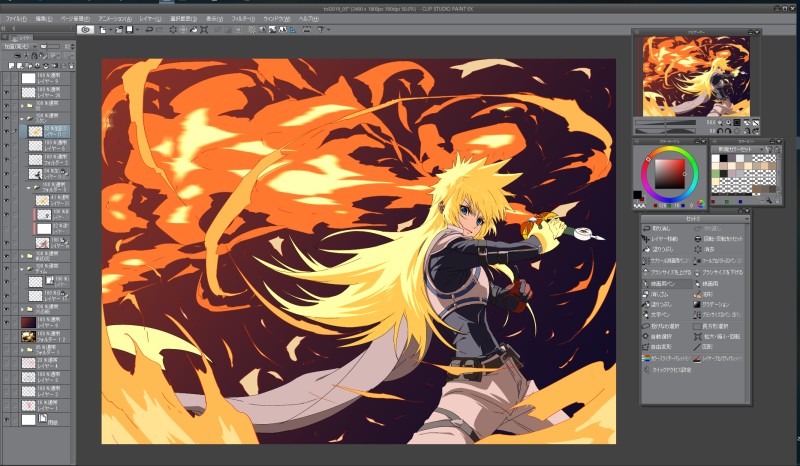The height and width of the screenshot is (466, 800).
Task: Click the Open file folder icon in toolbar
Action: coord(119,30)
